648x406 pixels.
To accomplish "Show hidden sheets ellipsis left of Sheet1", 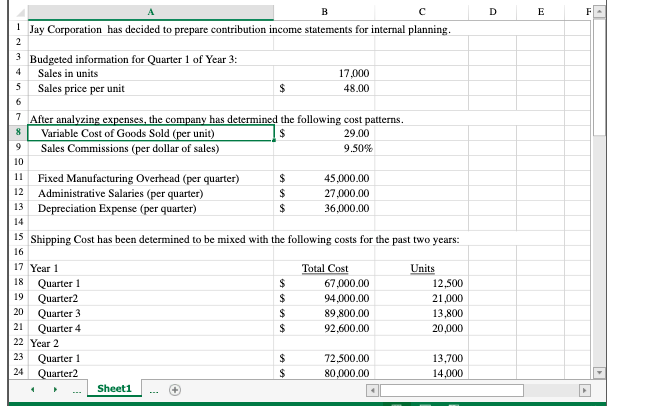I will [77, 390].
